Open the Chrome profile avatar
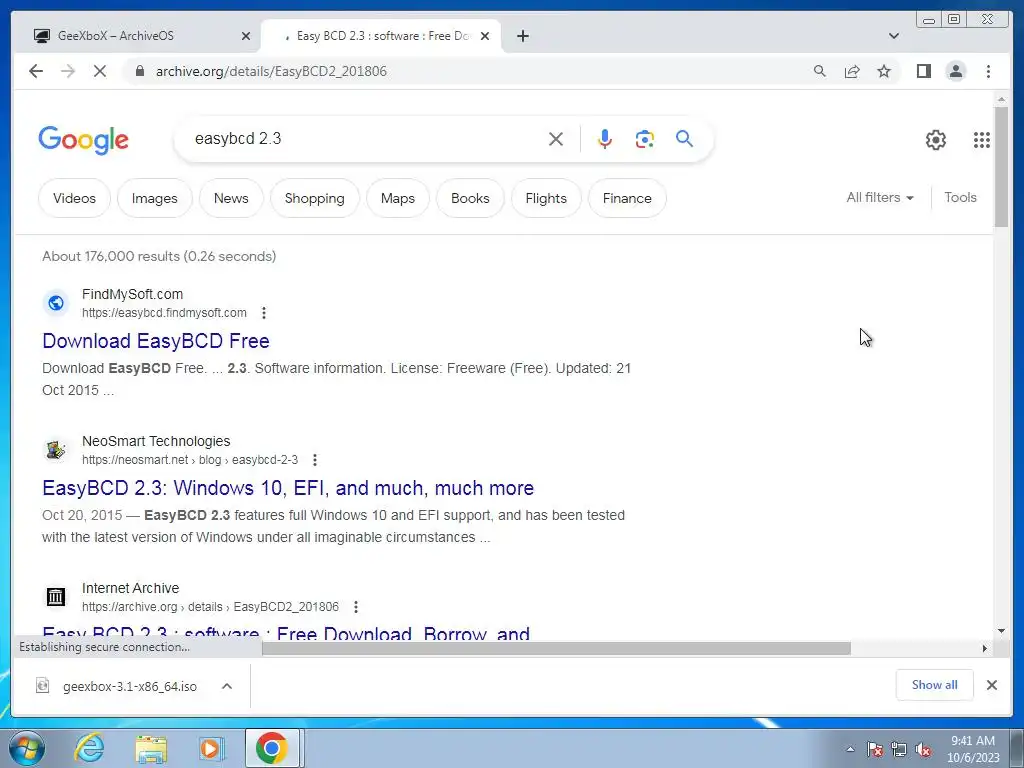This screenshot has width=1024, height=768. pos(956,71)
